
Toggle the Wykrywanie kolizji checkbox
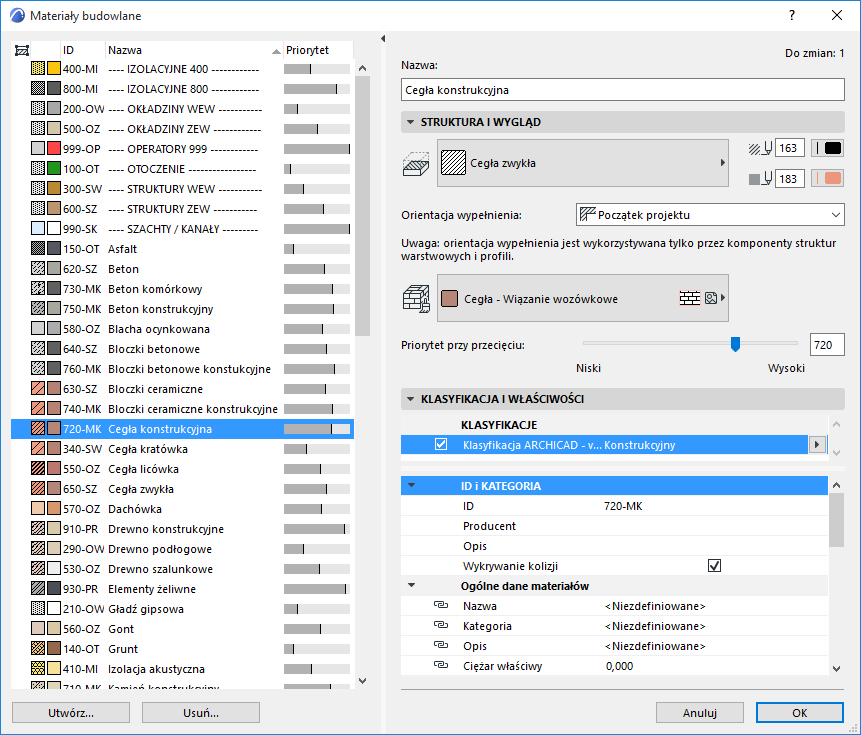pos(714,565)
